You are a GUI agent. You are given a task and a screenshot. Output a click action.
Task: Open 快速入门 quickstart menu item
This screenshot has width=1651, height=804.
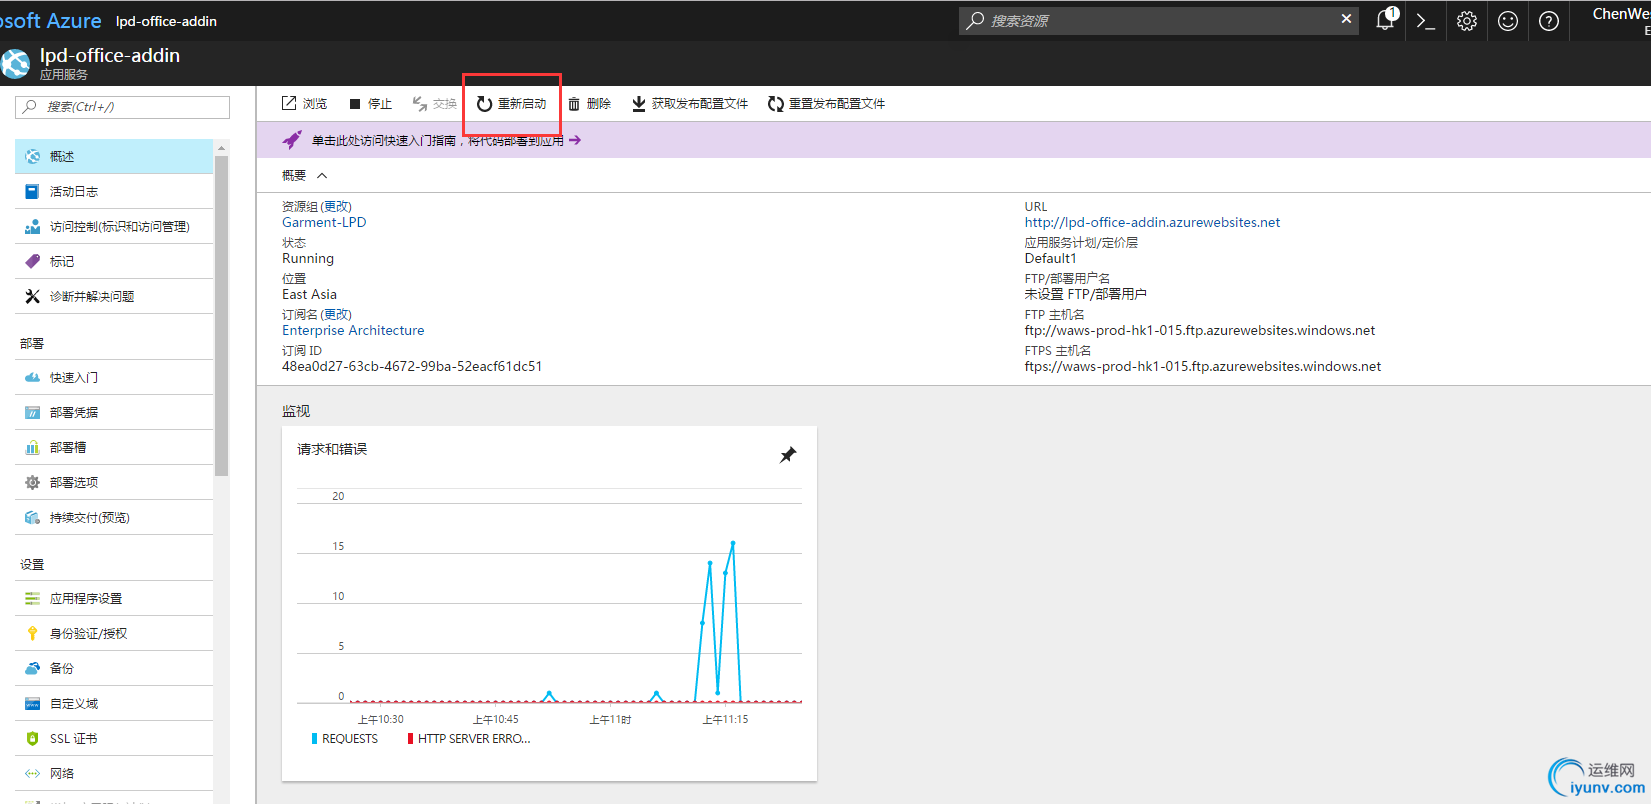pyautogui.click(x=114, y=378)
